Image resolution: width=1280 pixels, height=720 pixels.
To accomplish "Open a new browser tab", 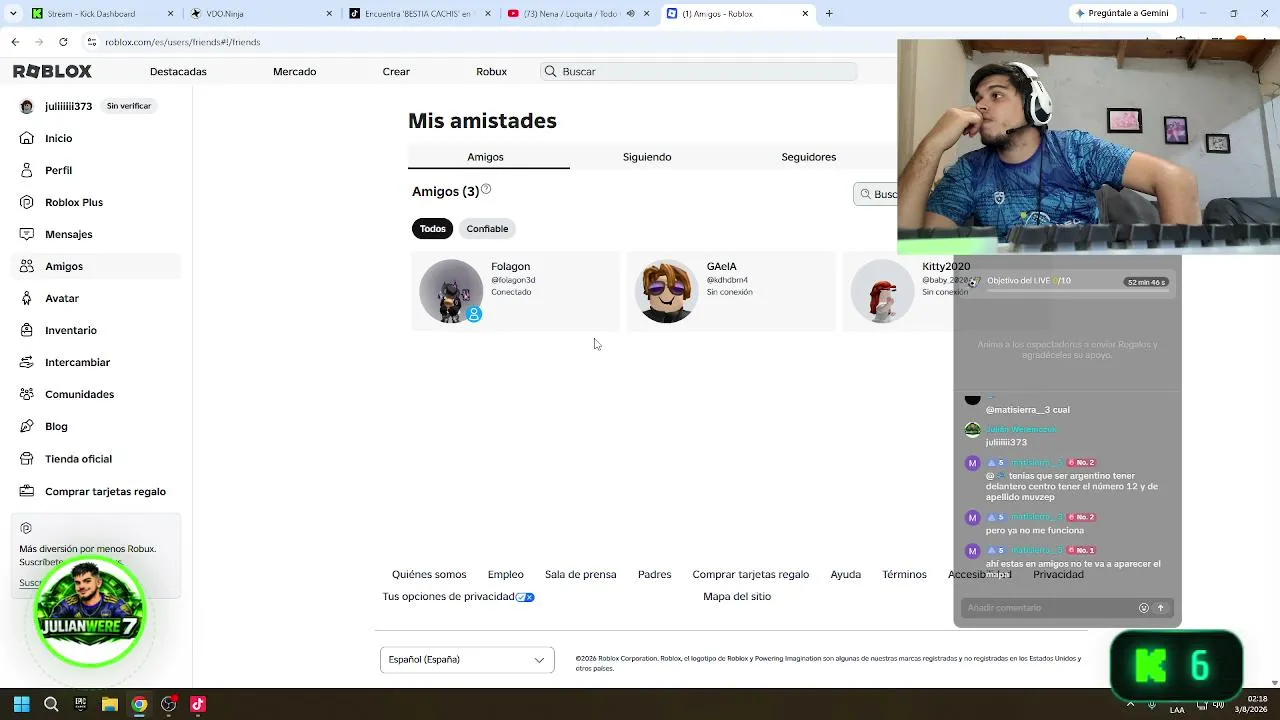I will tap(829, 14).
